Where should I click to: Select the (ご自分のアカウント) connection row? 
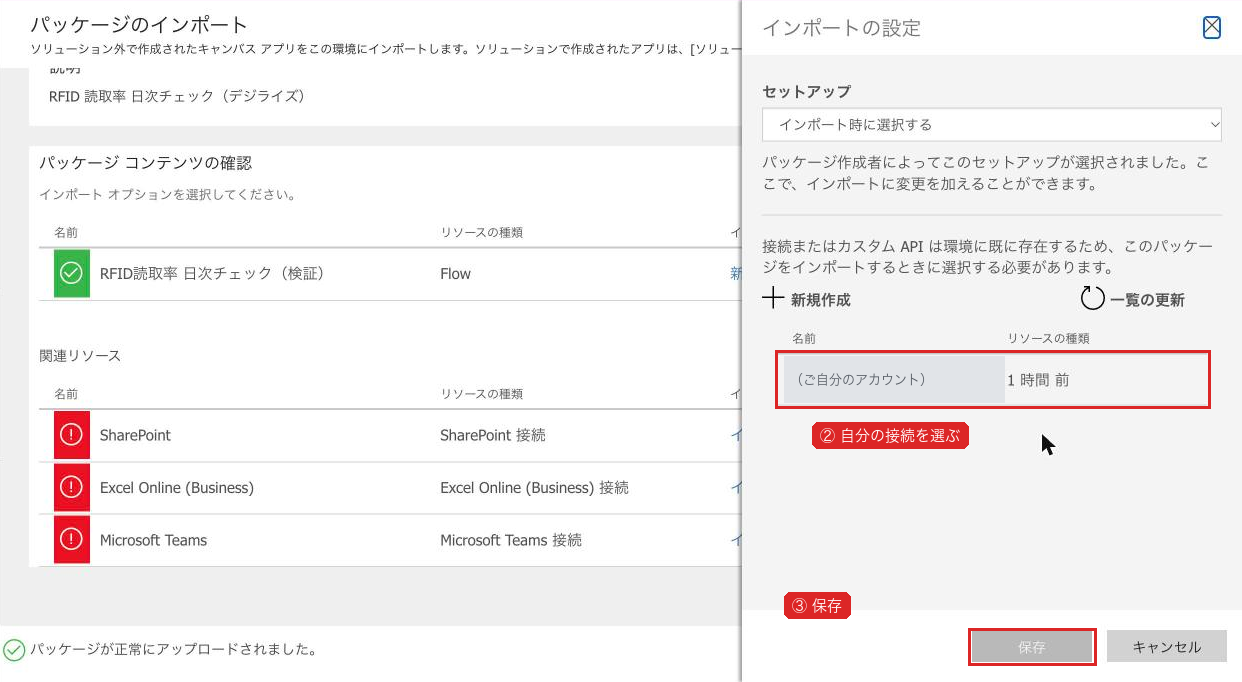[x=993, y=380]
